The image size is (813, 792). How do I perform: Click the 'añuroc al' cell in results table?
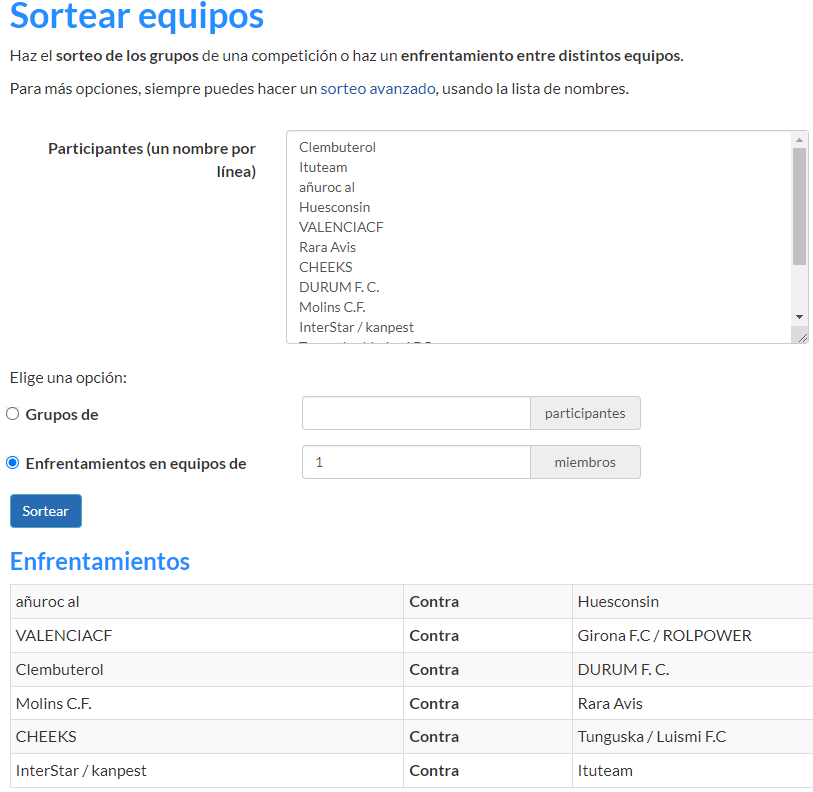(x=47, y=602)
